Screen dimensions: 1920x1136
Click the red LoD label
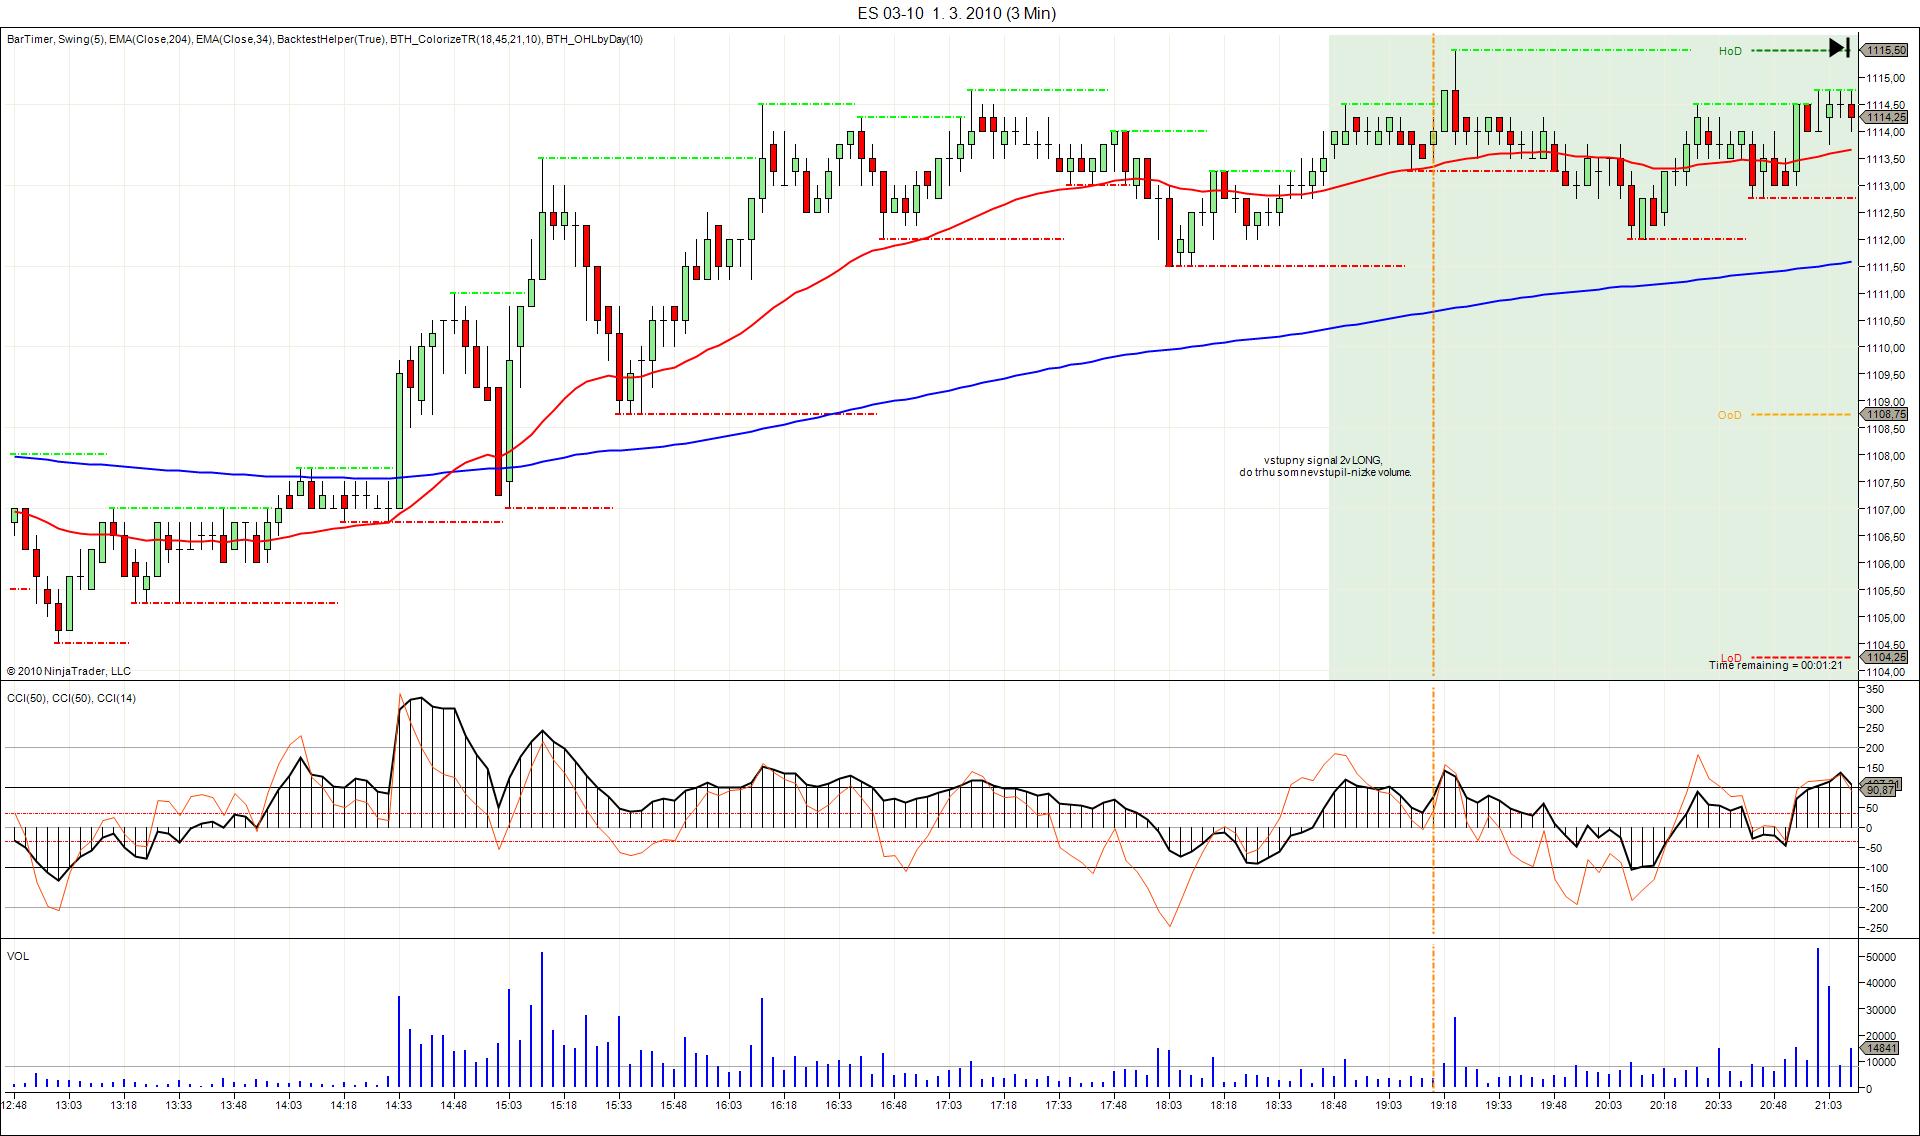[1730, 657]
